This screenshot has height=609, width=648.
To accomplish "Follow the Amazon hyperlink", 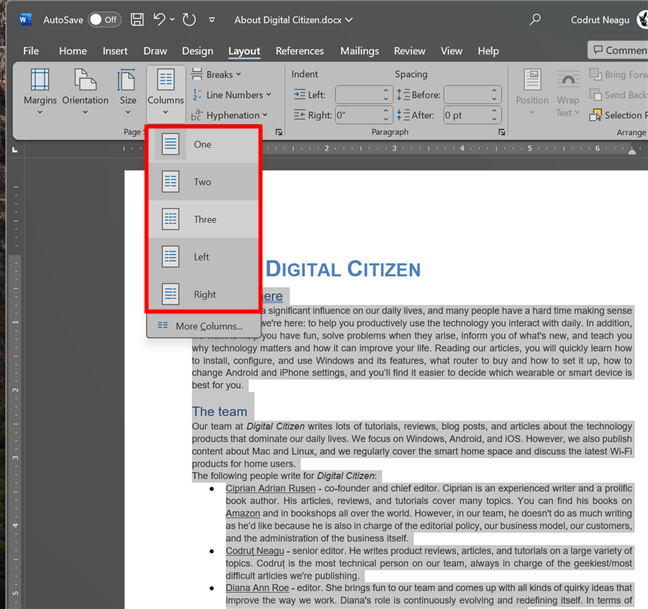I will 243,513.
